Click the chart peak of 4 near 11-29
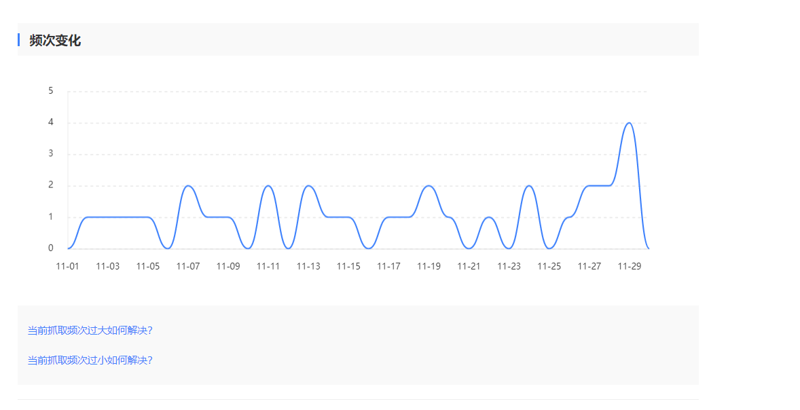800x410 pixels. pos(628,123)
